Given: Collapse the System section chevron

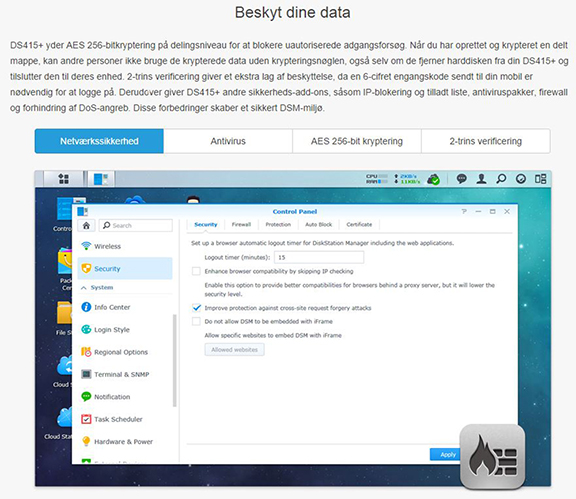Looking at the screenshot, I should coord(84,288).
